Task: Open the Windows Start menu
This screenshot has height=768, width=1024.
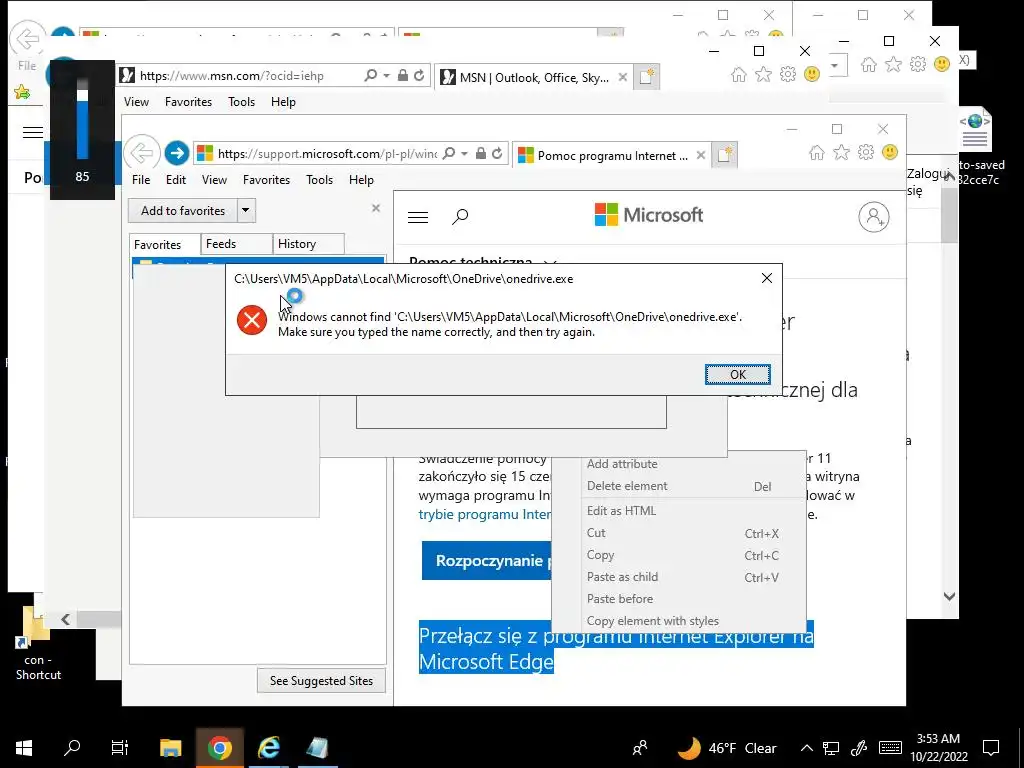Action: (x=24, y=748)
